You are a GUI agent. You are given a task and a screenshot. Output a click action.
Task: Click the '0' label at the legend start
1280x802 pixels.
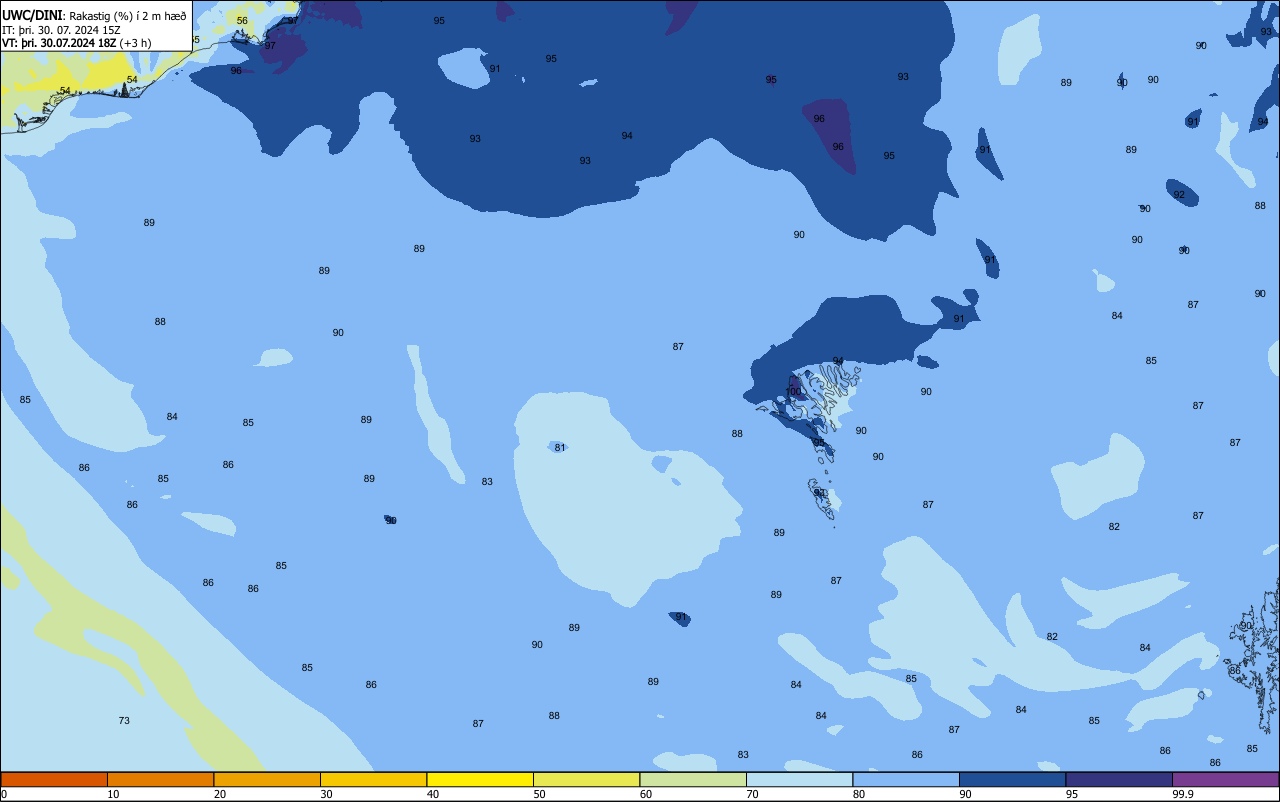point(4,794)
